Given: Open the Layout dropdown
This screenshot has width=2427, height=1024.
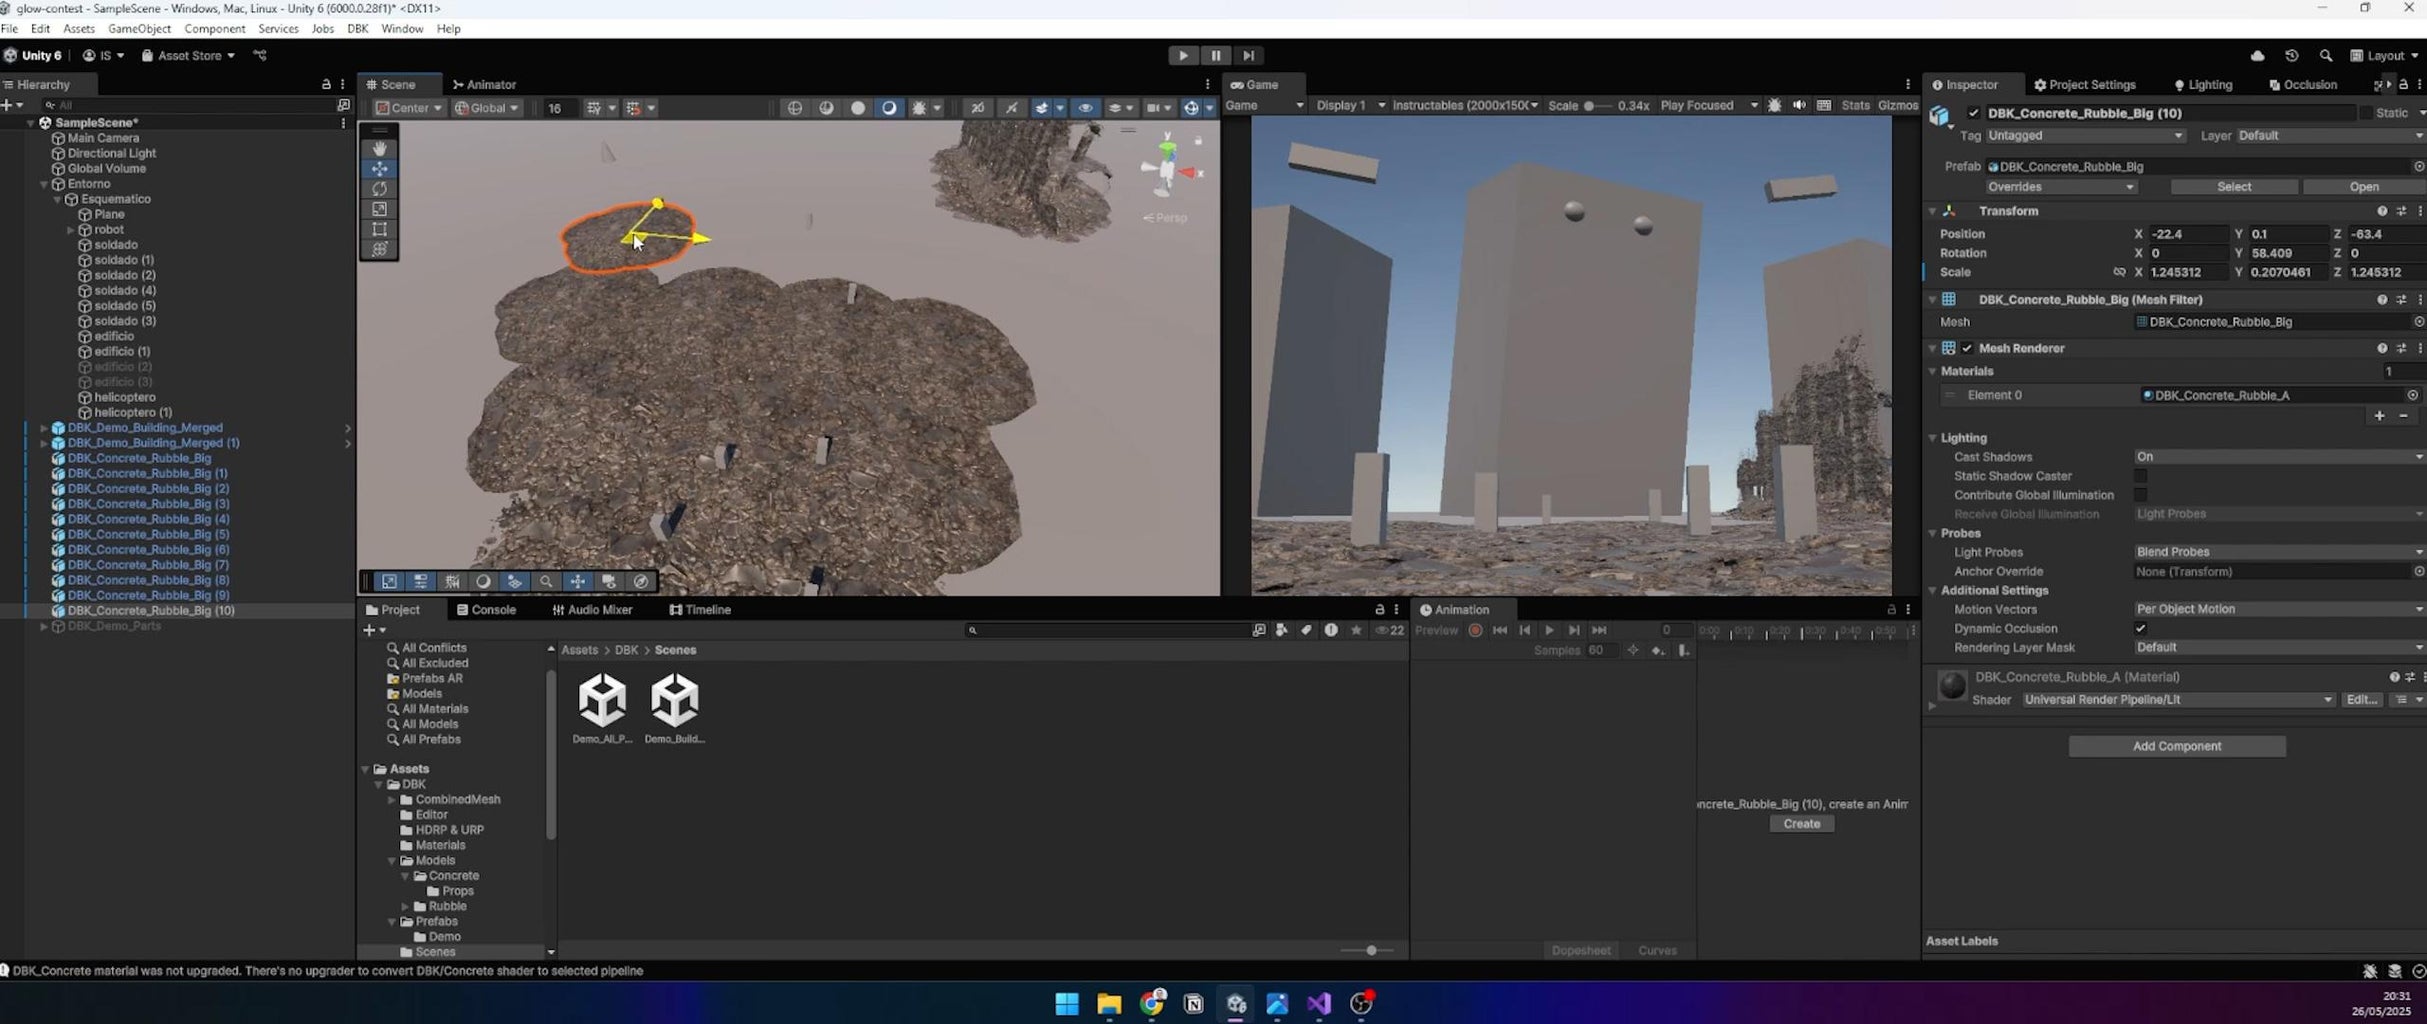Looking at the screenshot, I should [2384, 56].
